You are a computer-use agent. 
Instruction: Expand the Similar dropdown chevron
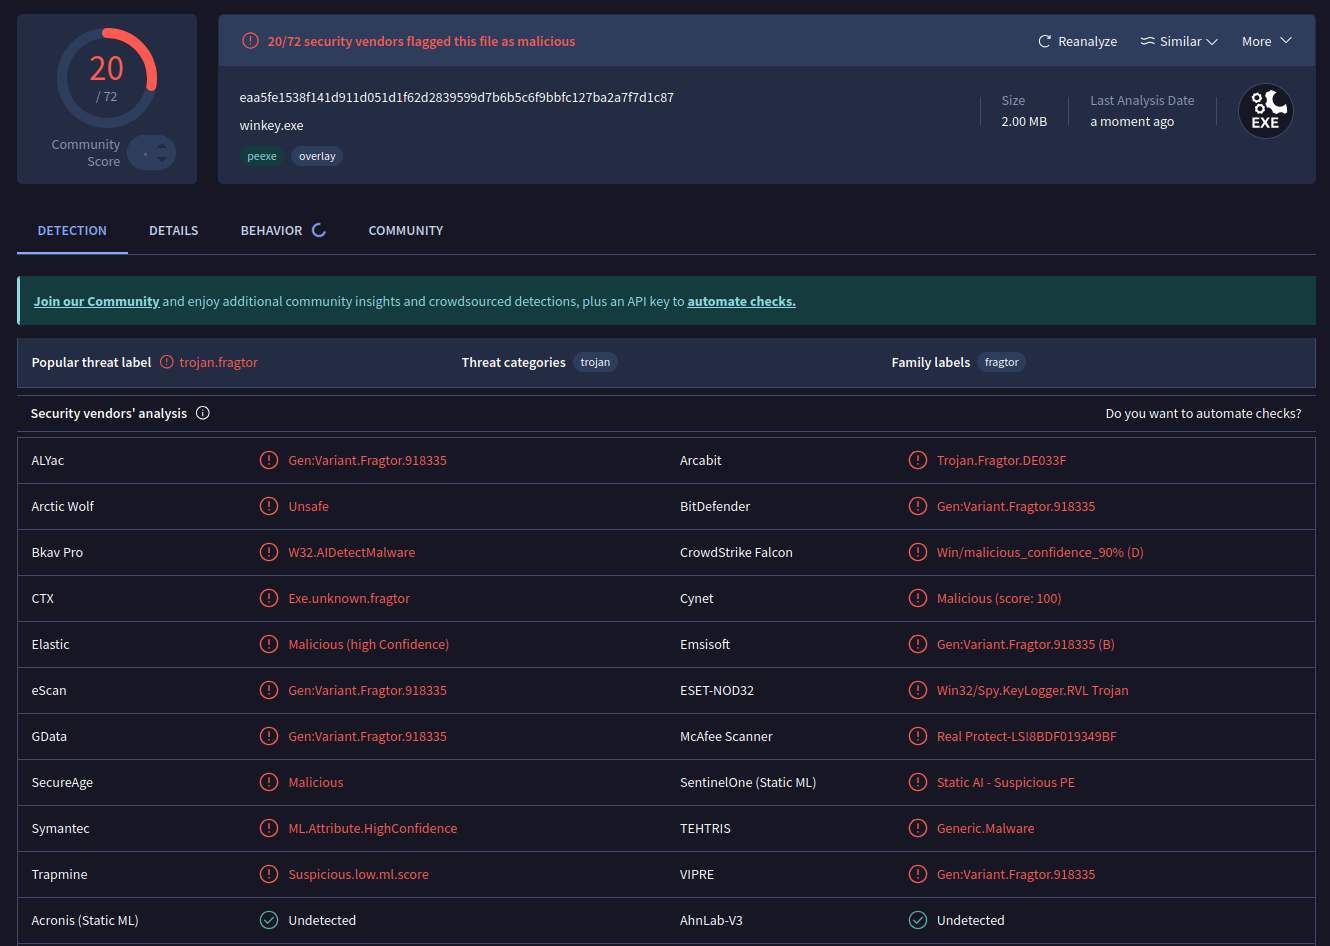click(x=1212, y=42)
